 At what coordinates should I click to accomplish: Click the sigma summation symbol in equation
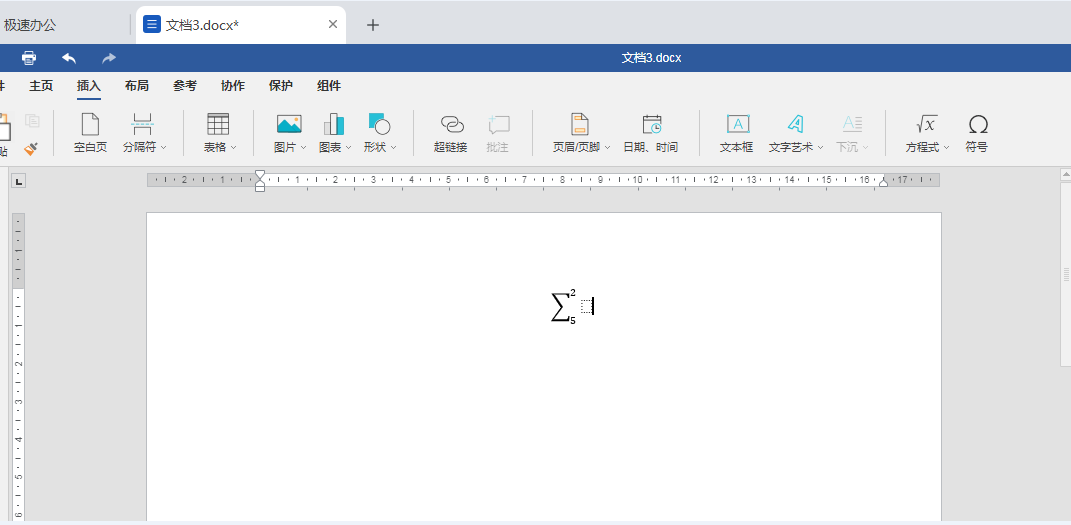pos(559,307)
